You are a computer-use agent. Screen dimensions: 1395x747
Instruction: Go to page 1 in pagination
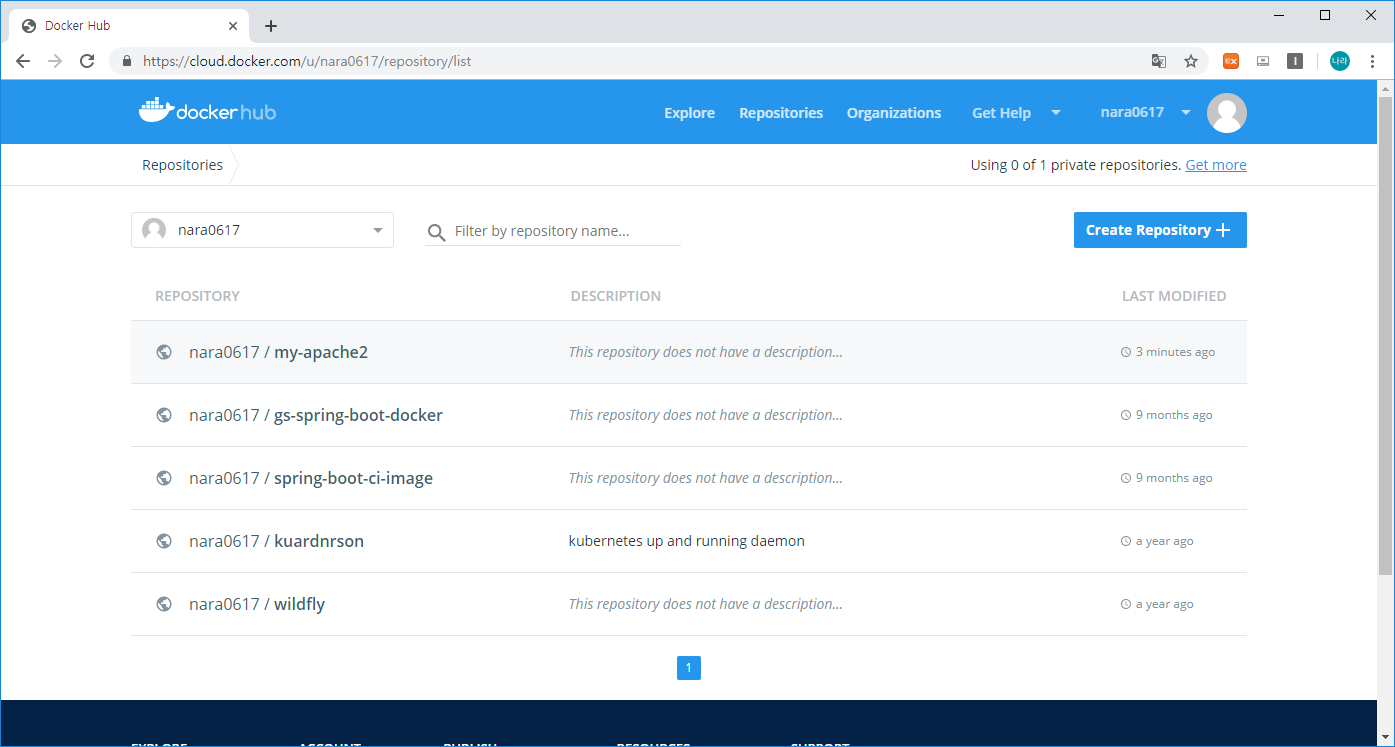point(689,668)
